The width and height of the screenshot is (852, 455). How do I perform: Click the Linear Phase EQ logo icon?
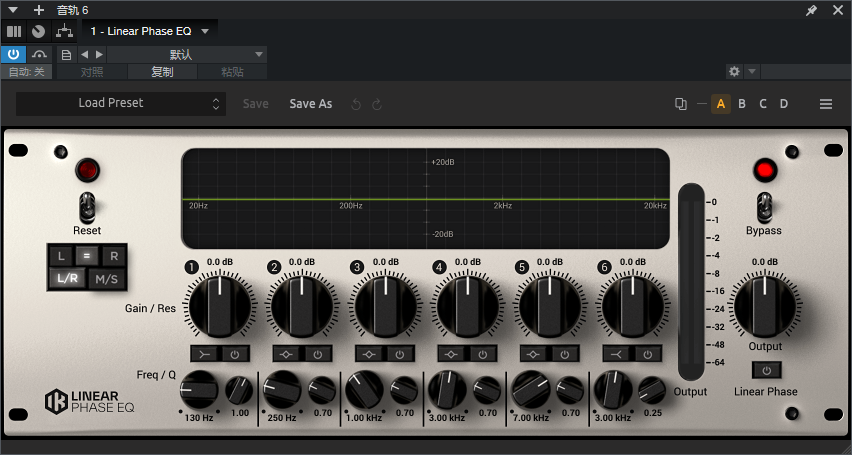pyautogui.click(x=55, y=402)
